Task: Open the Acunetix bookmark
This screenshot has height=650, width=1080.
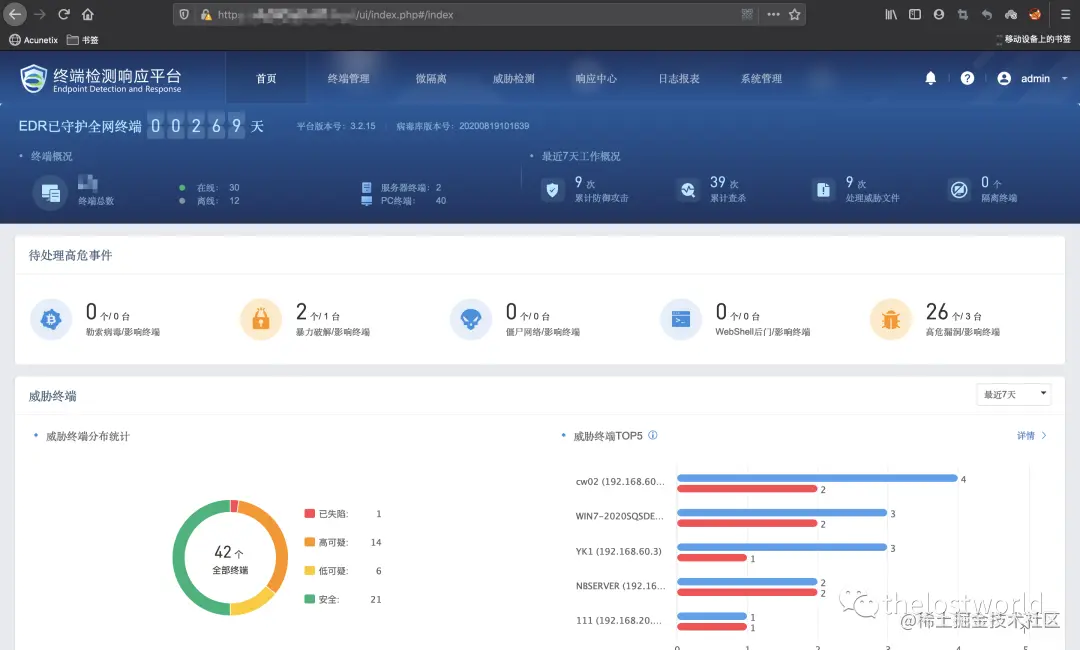Action: (x=33, y=40)
